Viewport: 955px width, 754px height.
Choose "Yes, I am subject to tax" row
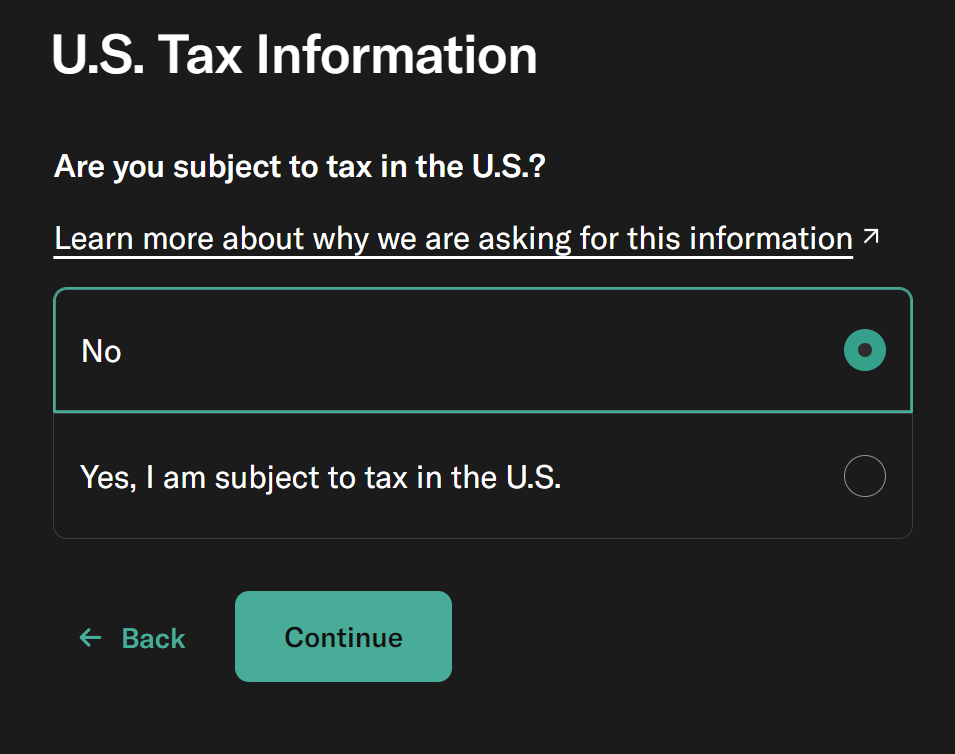482,476
